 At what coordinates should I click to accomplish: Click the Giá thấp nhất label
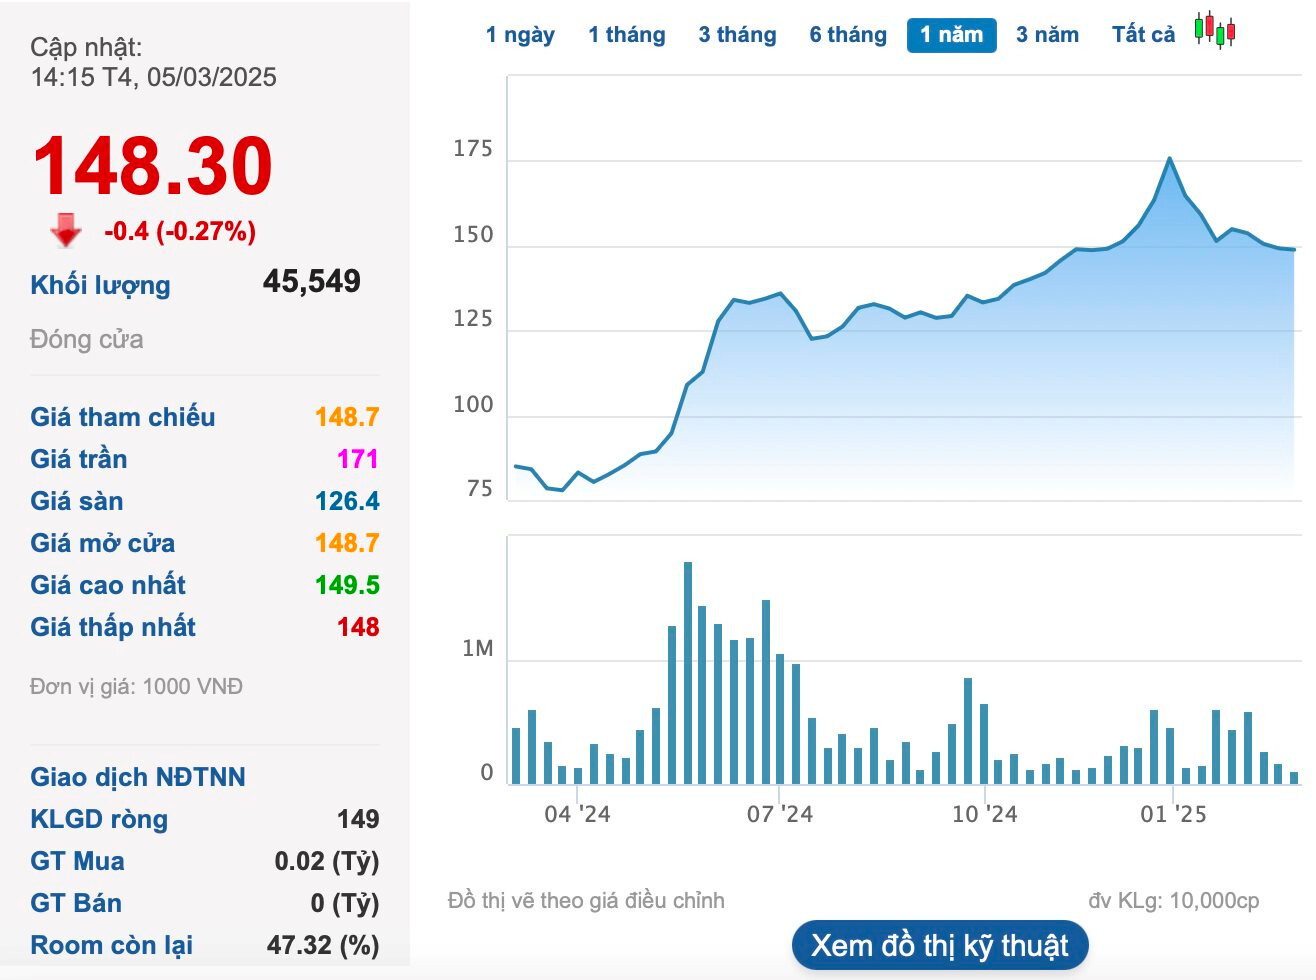coord(113,627)
